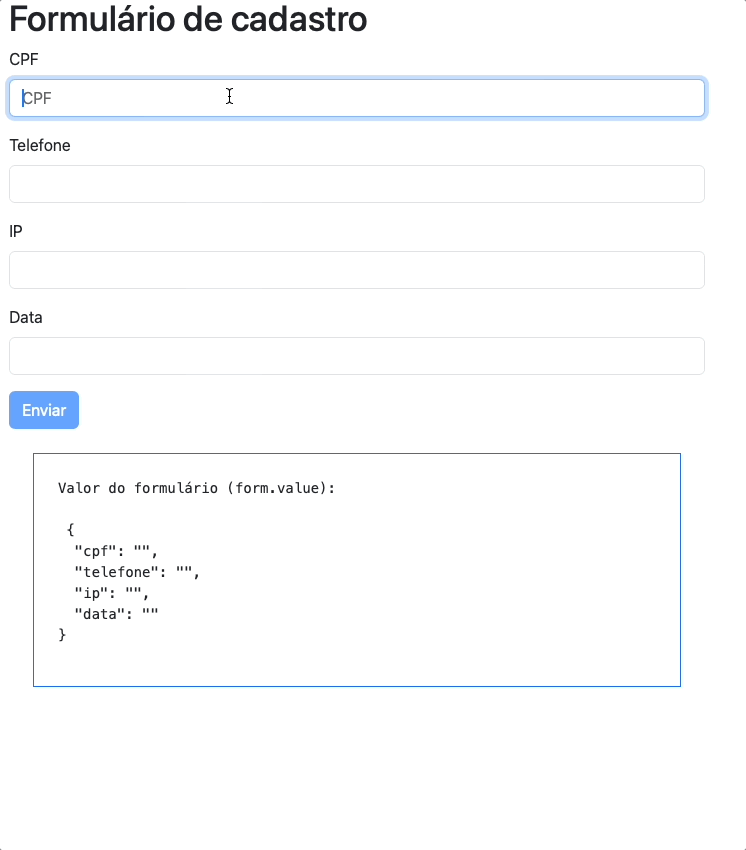This screenshot has width=746, height=850.
Task: Click the IP field label
Action: point(16,231)
